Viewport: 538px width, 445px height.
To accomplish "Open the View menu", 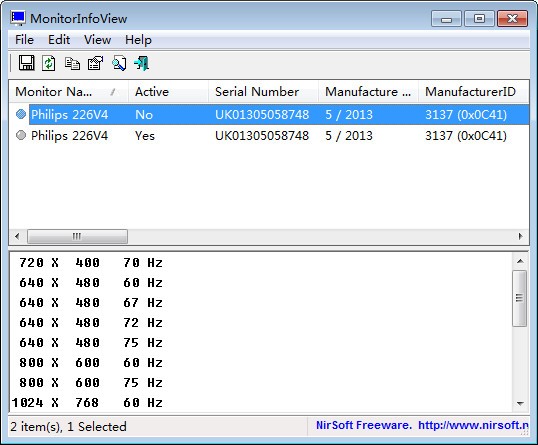I will [x=97, y=40].
